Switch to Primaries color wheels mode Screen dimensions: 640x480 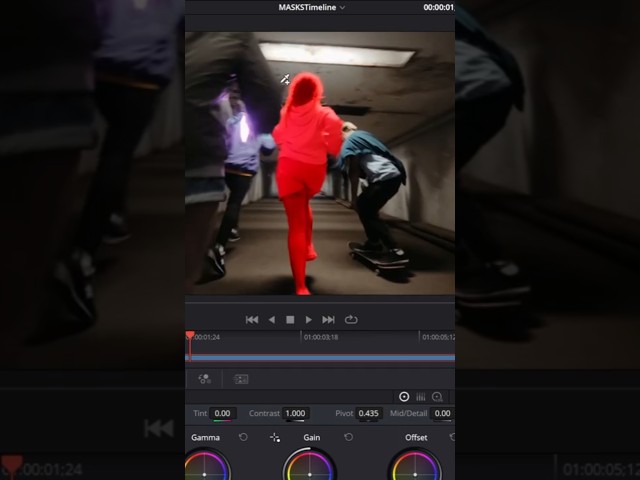[x=404, y=397]
